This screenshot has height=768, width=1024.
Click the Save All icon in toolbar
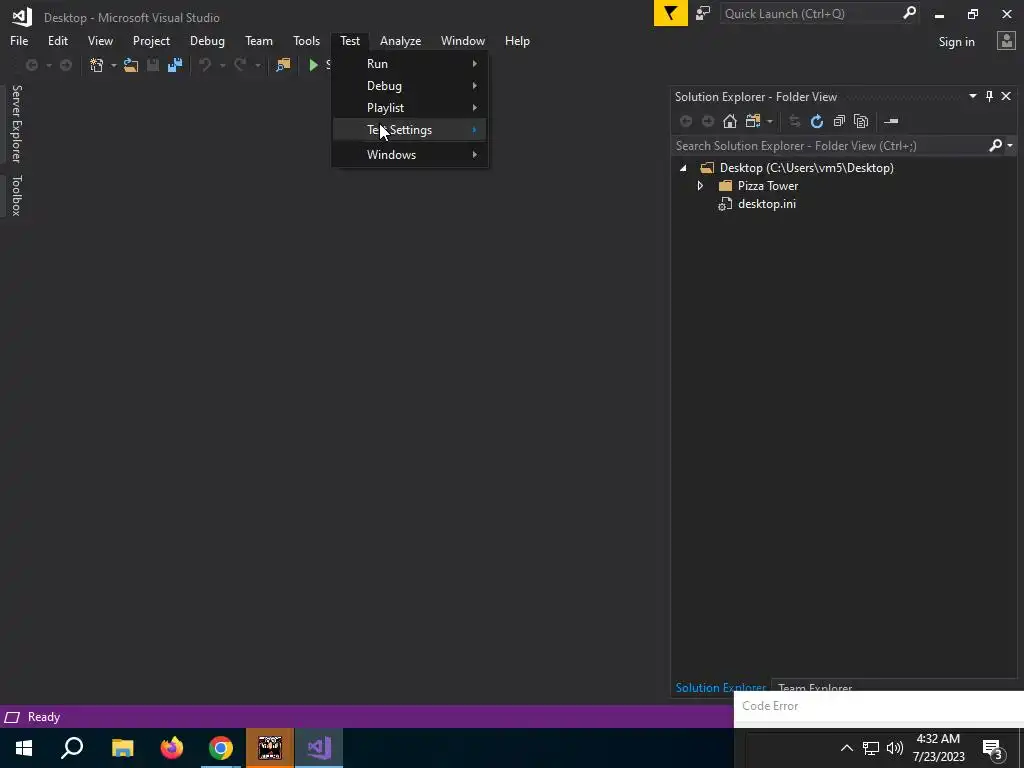click(x=174, y=65)
